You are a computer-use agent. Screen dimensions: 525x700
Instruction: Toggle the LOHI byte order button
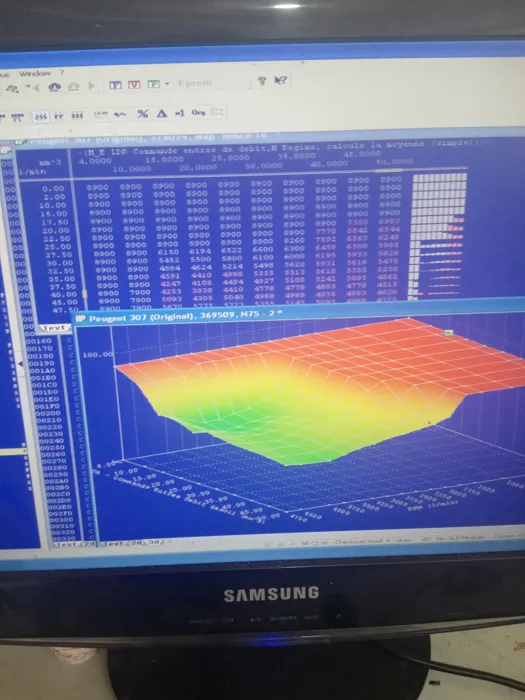[100, 114]
